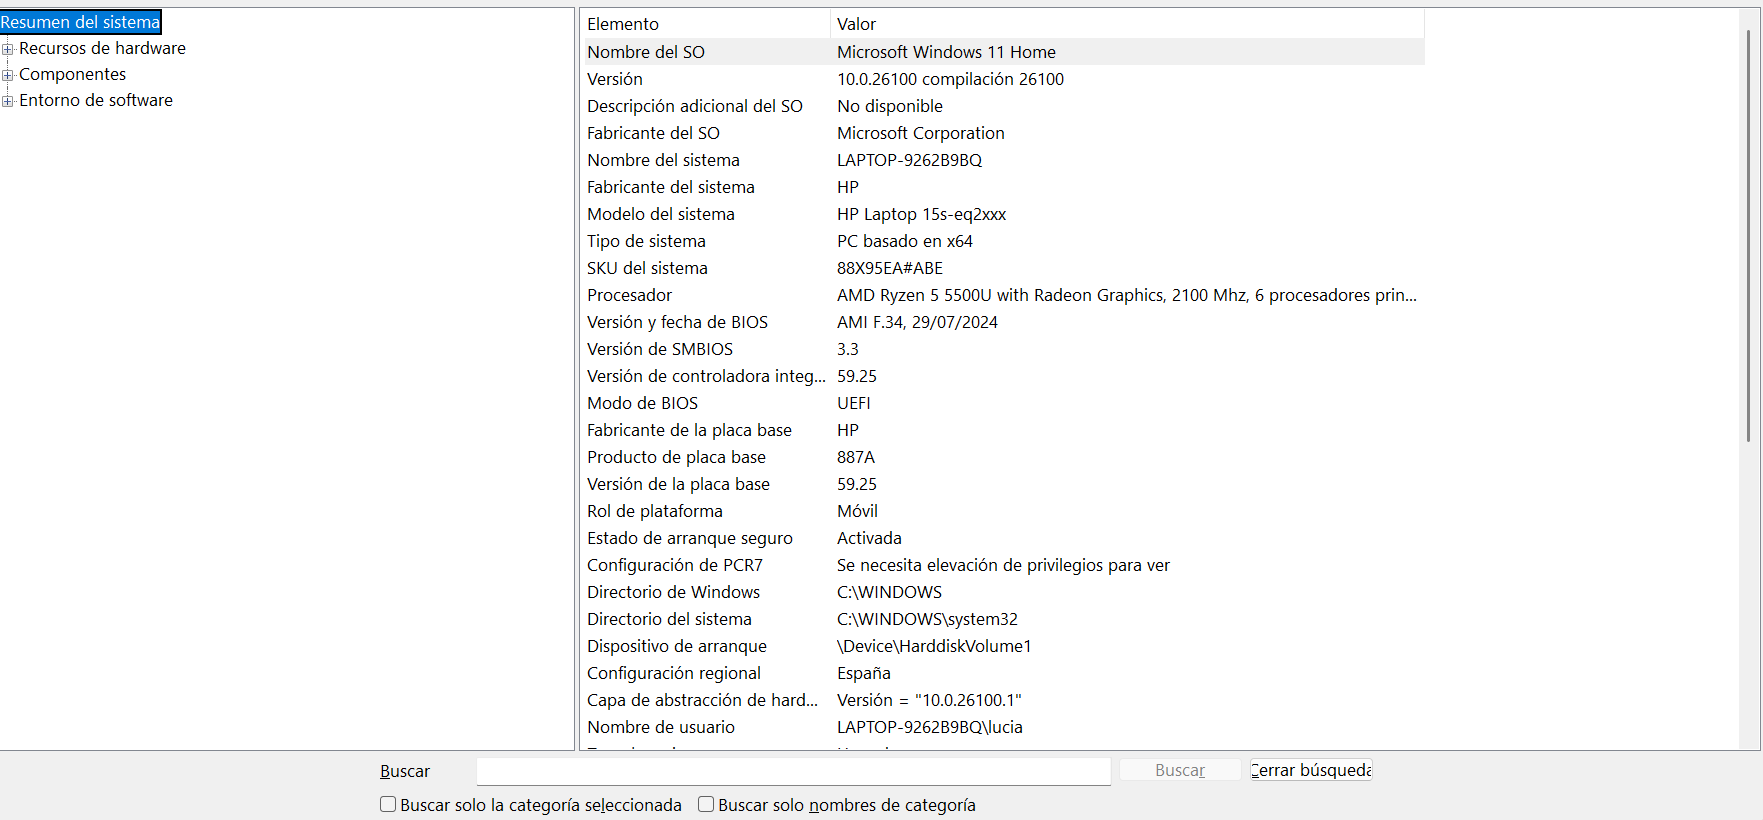Tick Buscar solo nombres de categoría
The width and height of the screenshot is (1763, 820).
click(x=706, y=804)
